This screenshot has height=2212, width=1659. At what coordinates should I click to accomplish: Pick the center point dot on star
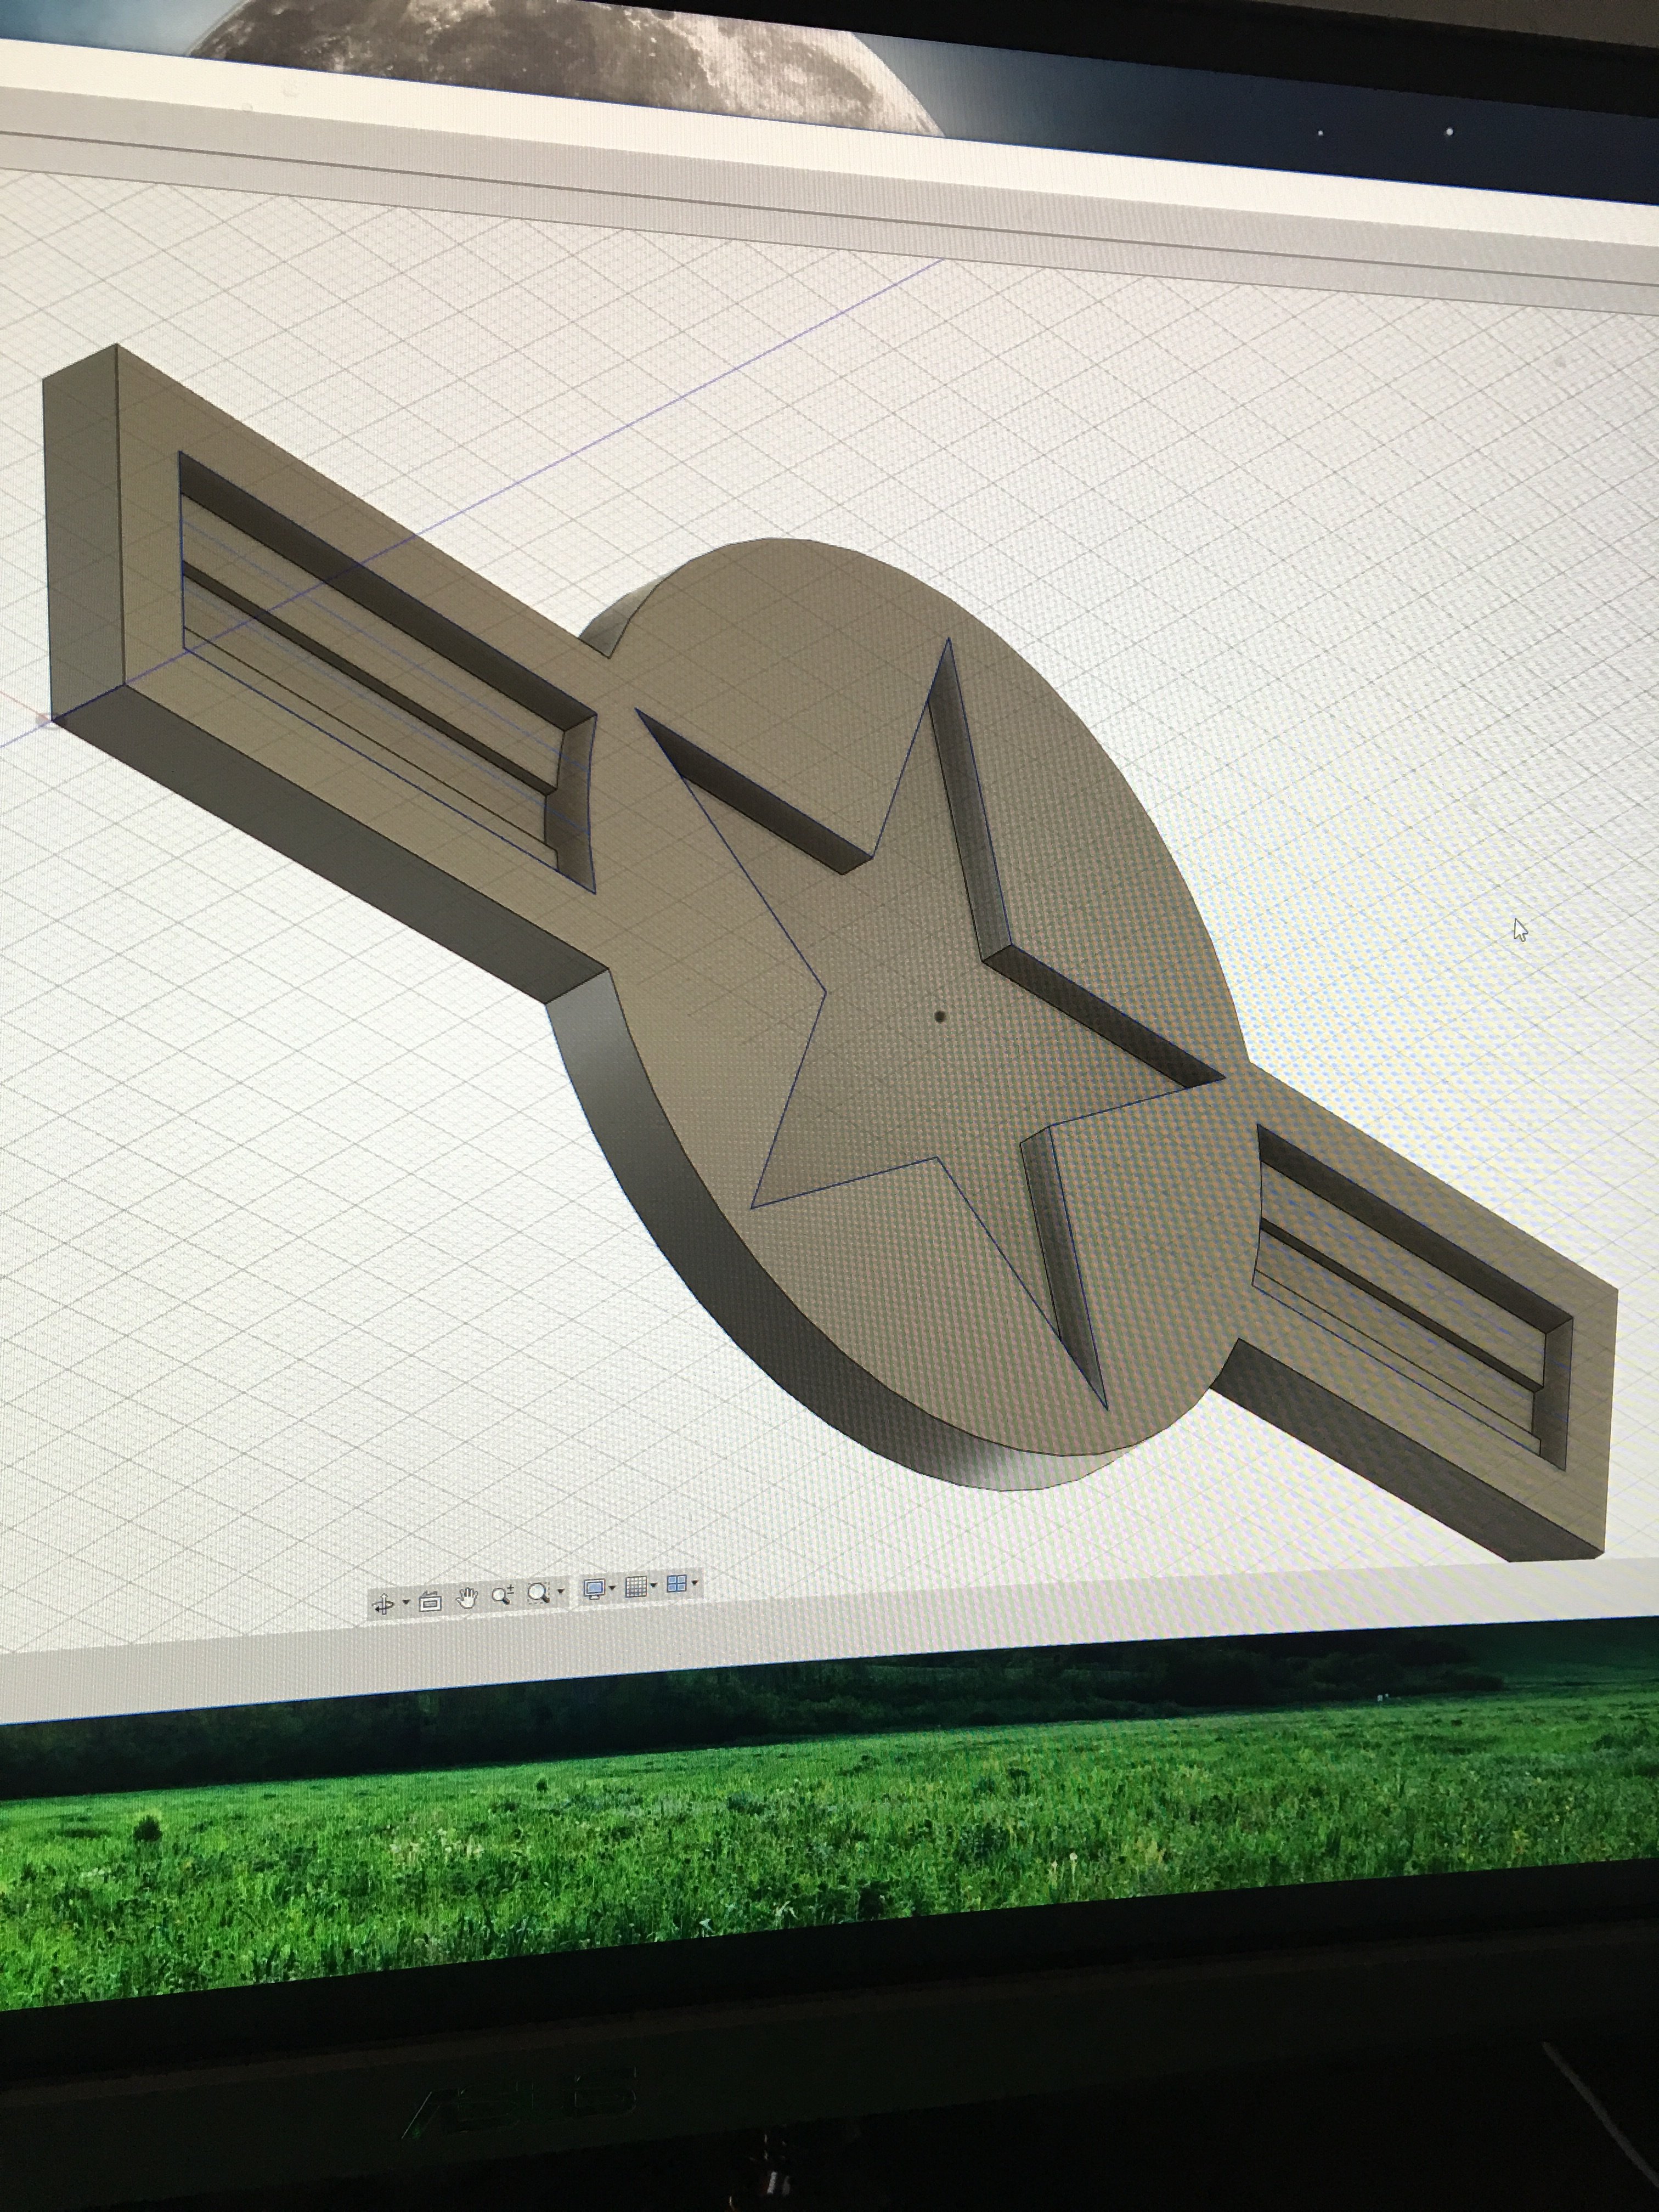coord(940,1017)
